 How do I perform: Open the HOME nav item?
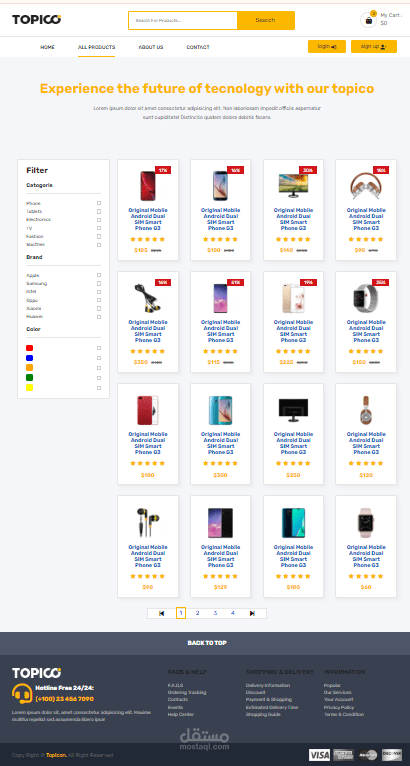pyautogui.click(x=47, y=47)
